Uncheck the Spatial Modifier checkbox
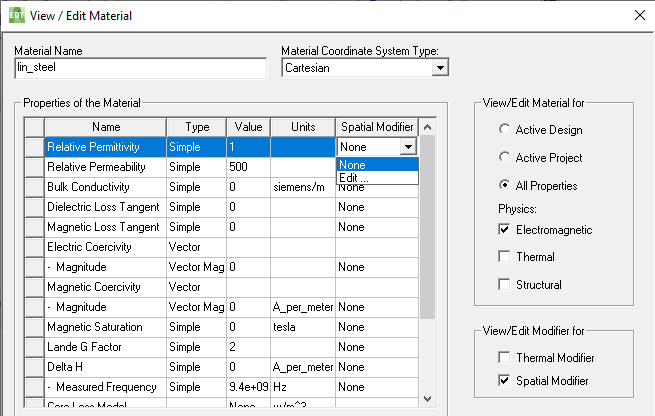 [503, 381]
